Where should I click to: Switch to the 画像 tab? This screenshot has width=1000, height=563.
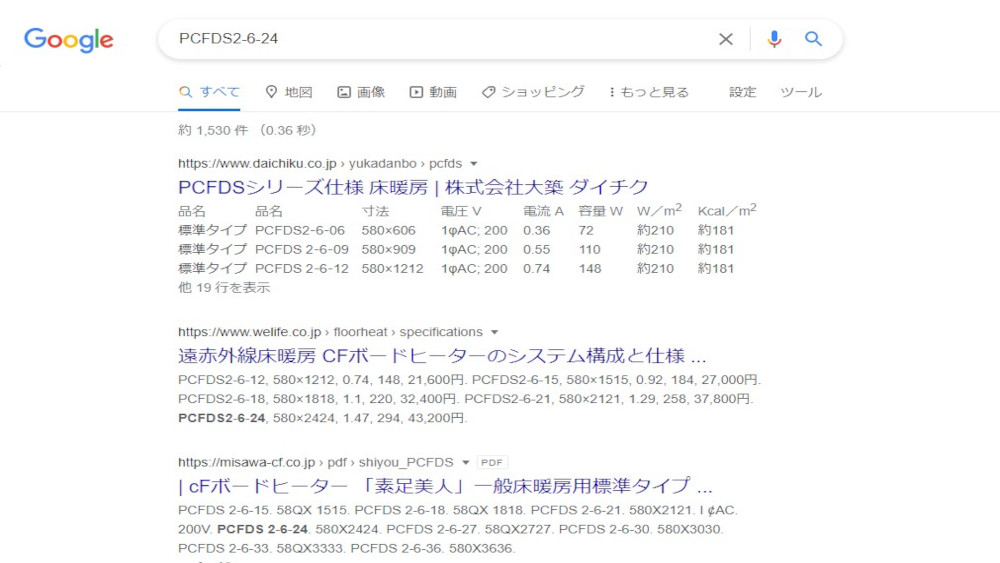tap(361, 92)
